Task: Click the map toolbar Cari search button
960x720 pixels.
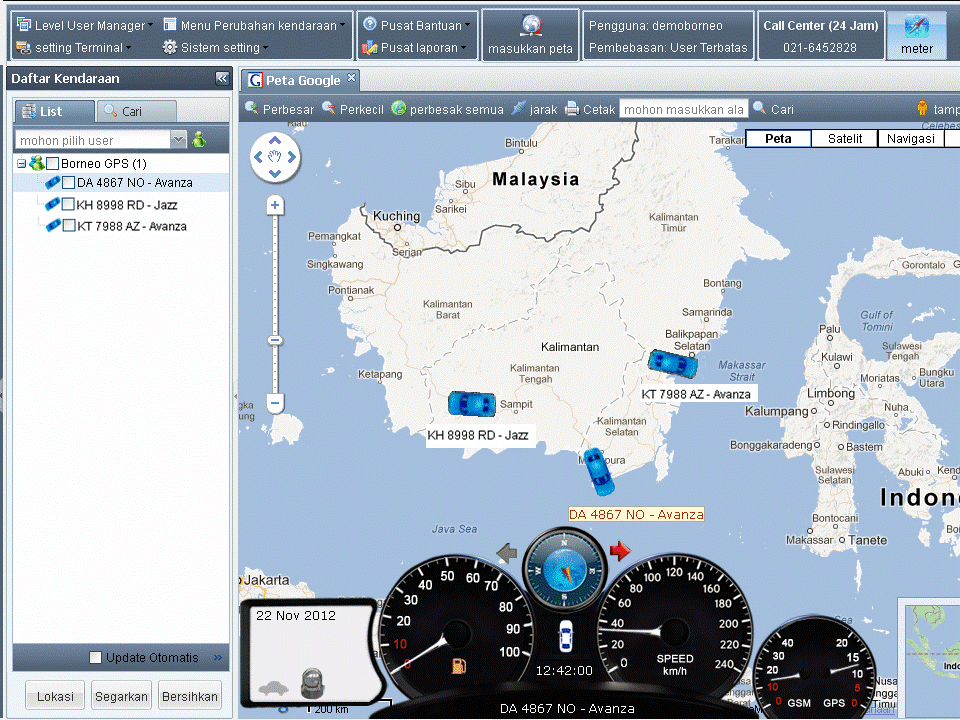Action: (773, 109)
